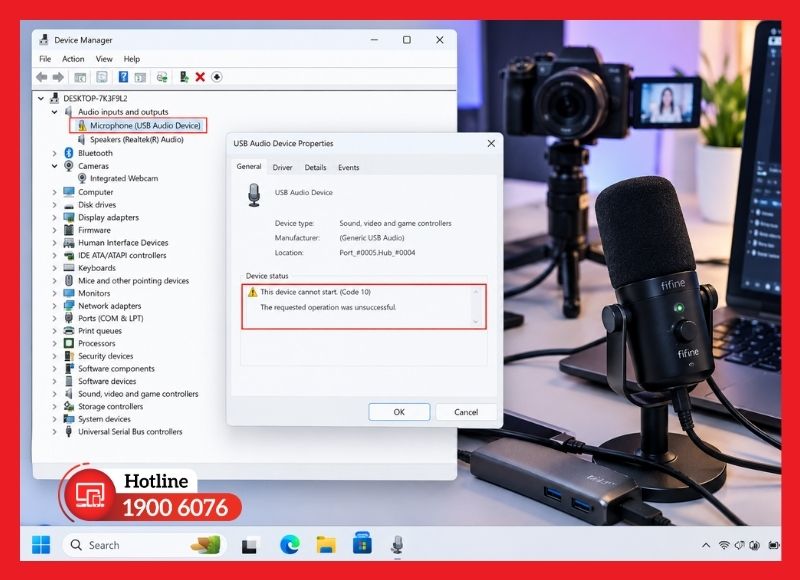Switch to the Details tab

pyautogui.click(x=315, y=167)
